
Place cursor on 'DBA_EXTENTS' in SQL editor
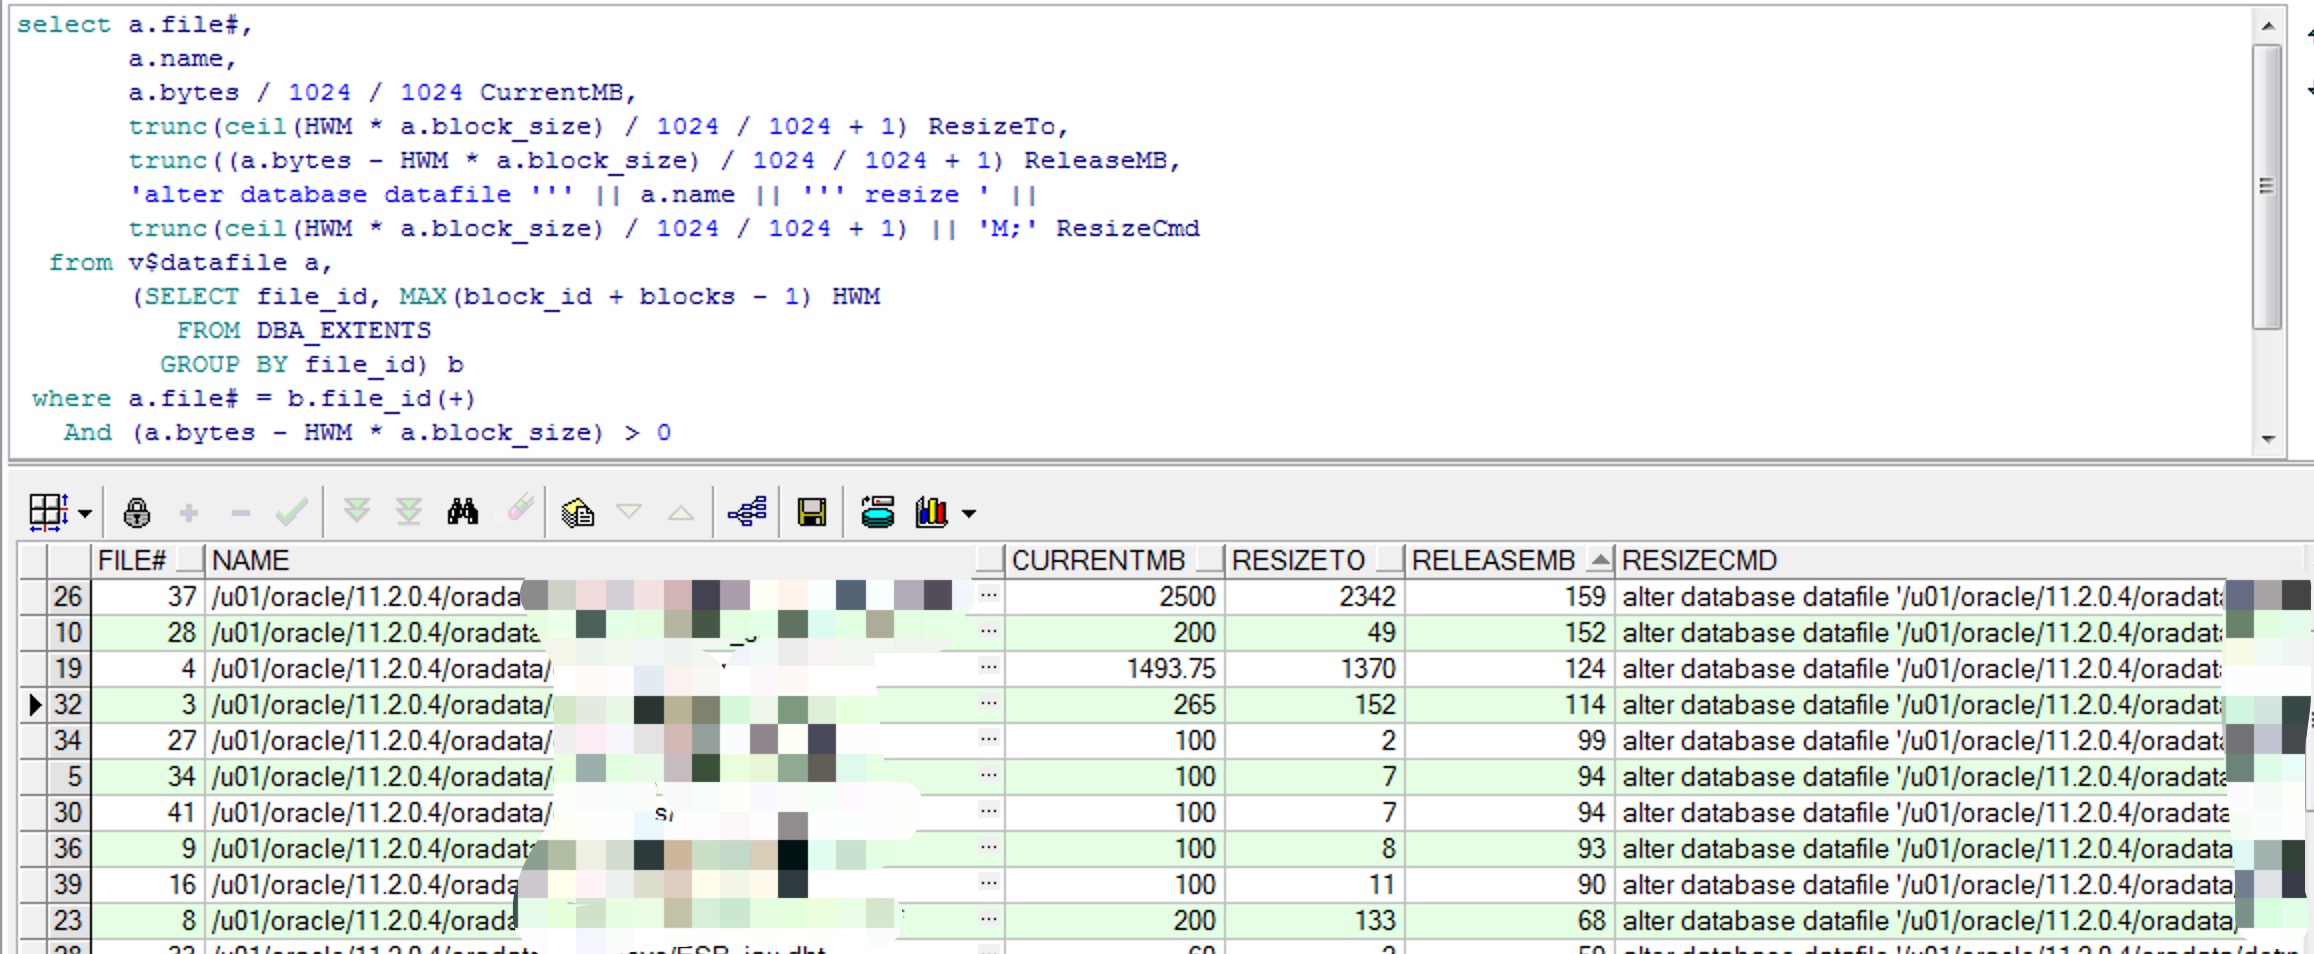(x=343, y=330)
